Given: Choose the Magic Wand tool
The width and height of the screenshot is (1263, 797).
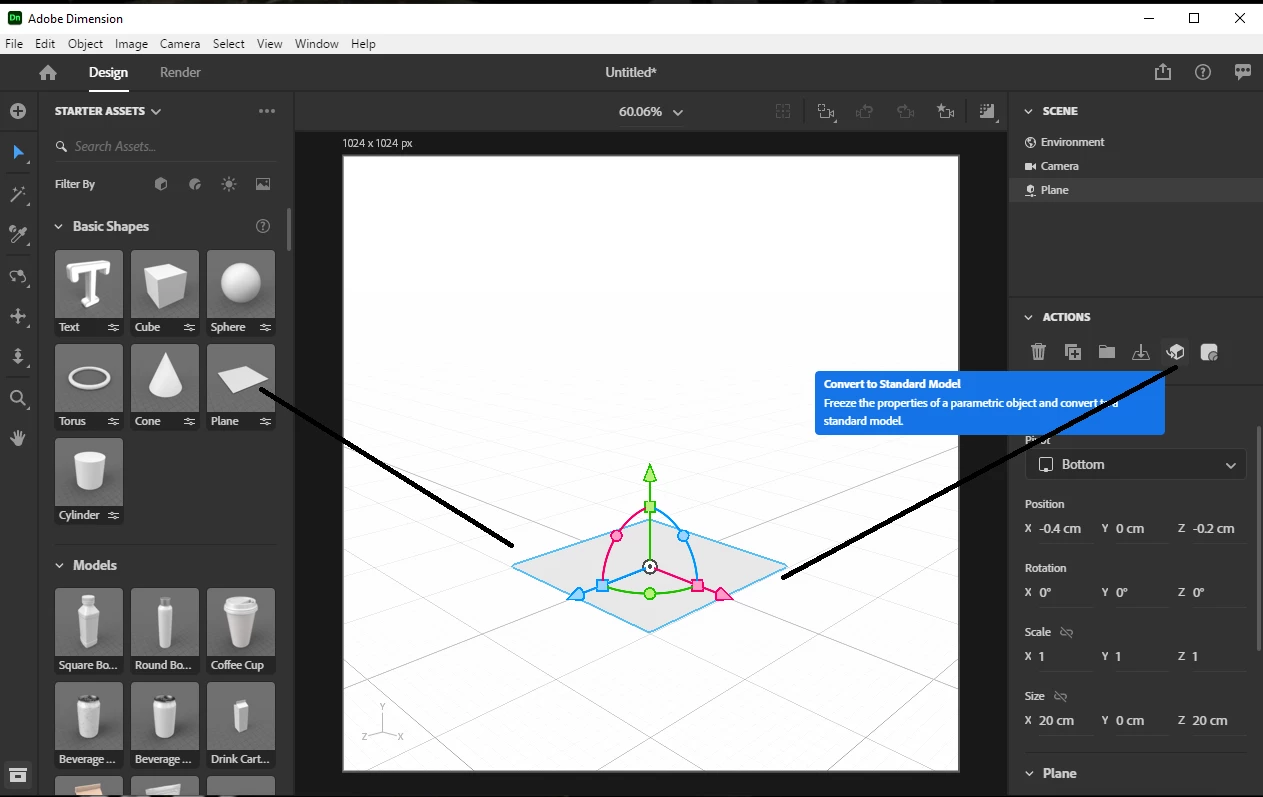Looking at the screenshot, I should point(18,194).
